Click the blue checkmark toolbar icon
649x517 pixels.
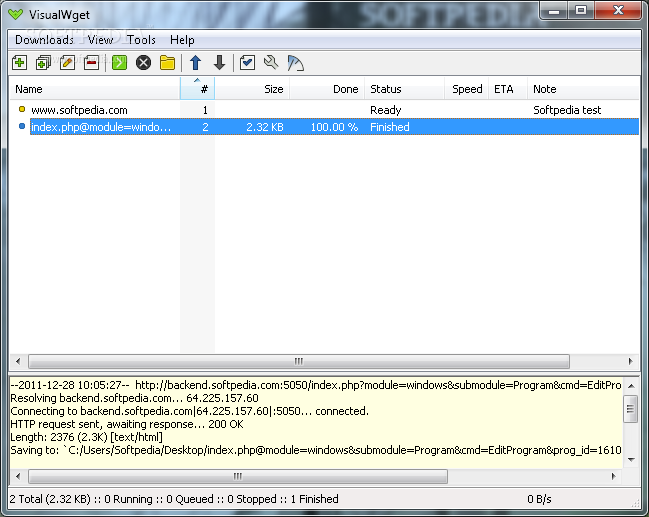pyautogui.click(x=247, y=63)
